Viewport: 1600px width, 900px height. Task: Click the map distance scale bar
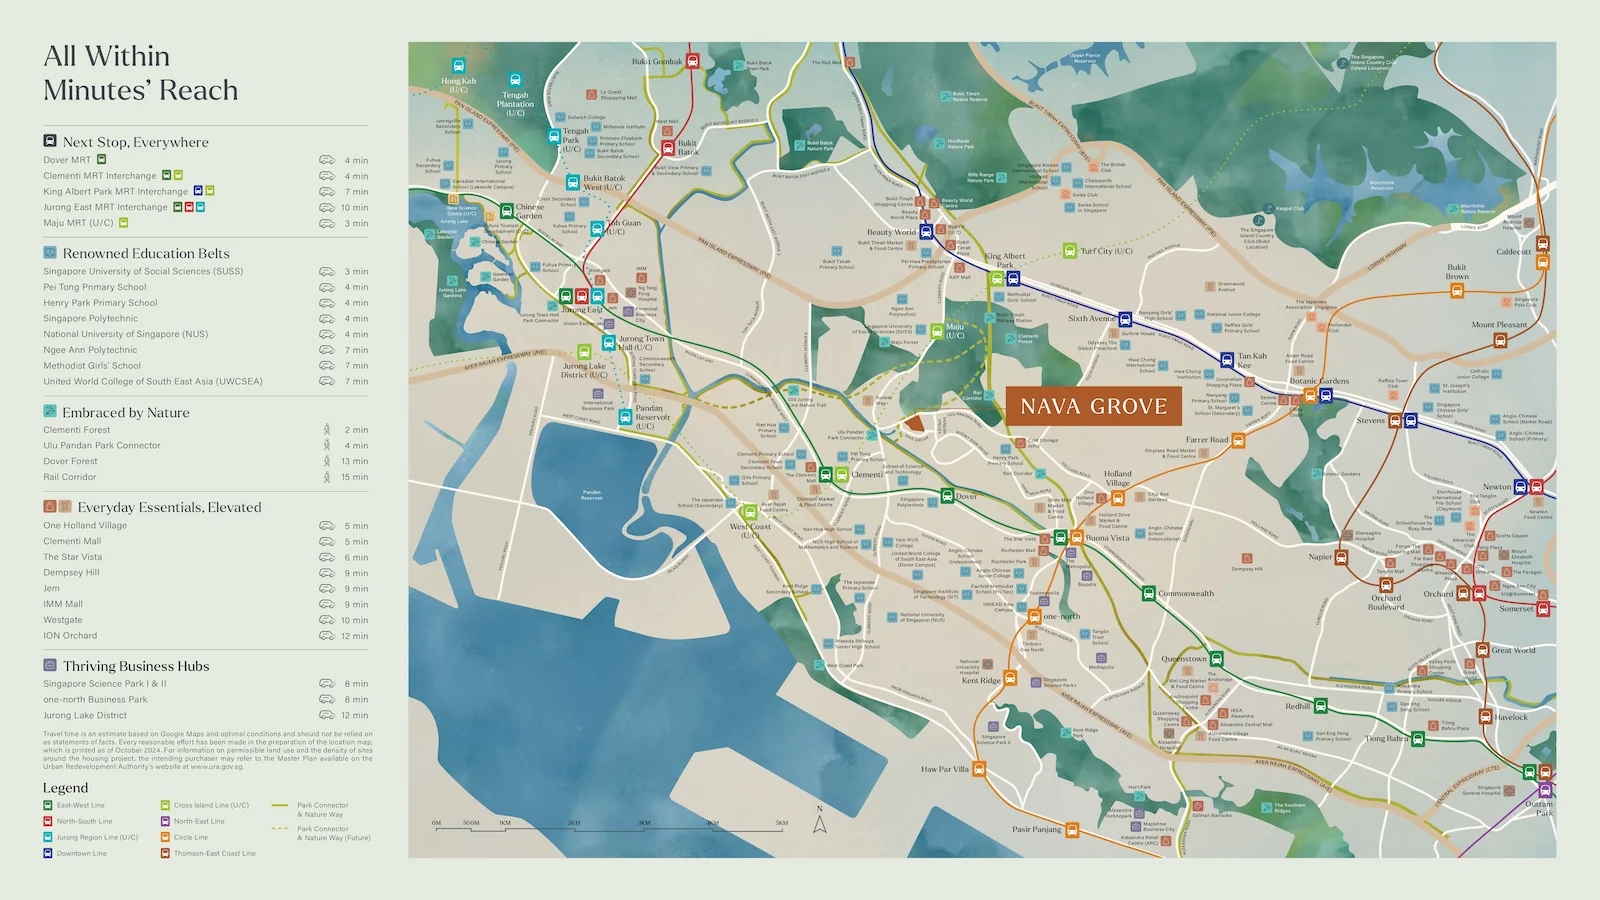(610, 826)
